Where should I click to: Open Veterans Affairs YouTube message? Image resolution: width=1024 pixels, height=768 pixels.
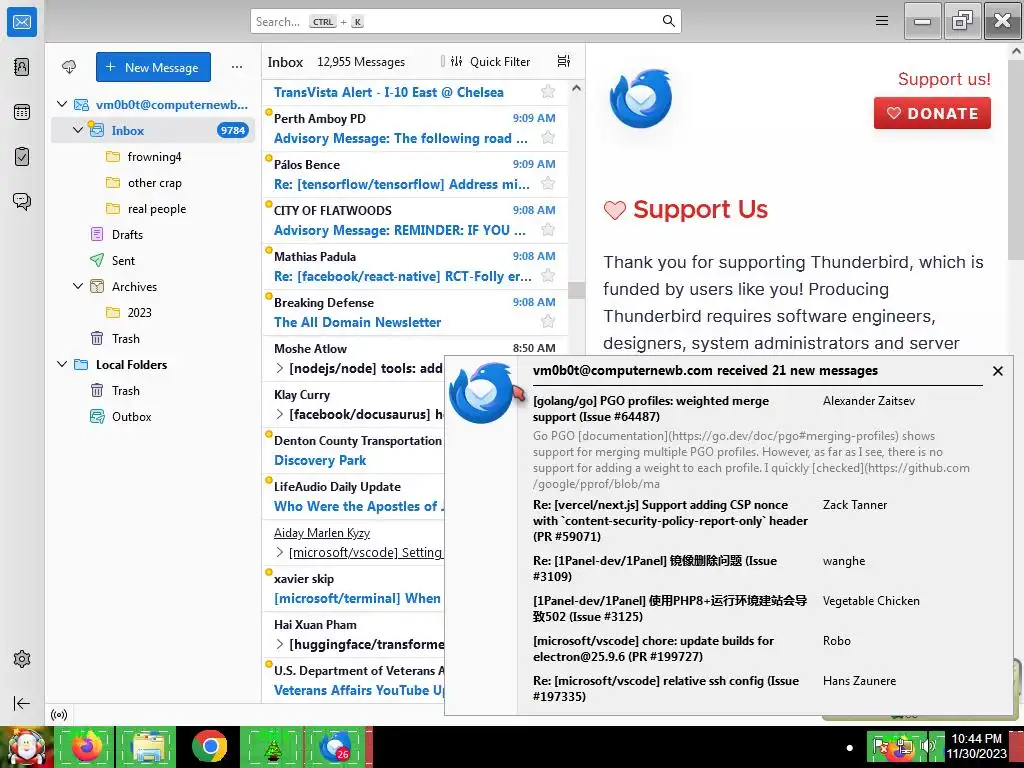click(x=353, y=680)
